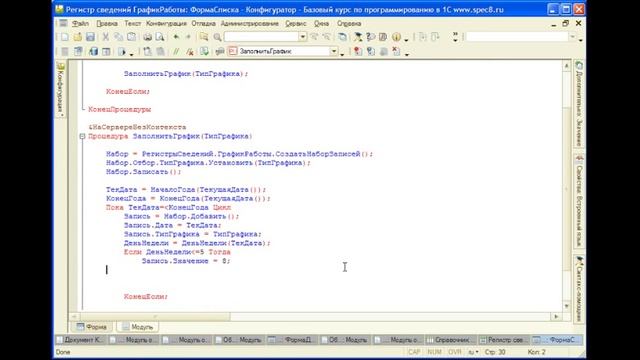
Task: Open the Правка menu
Action: point(107,24)
